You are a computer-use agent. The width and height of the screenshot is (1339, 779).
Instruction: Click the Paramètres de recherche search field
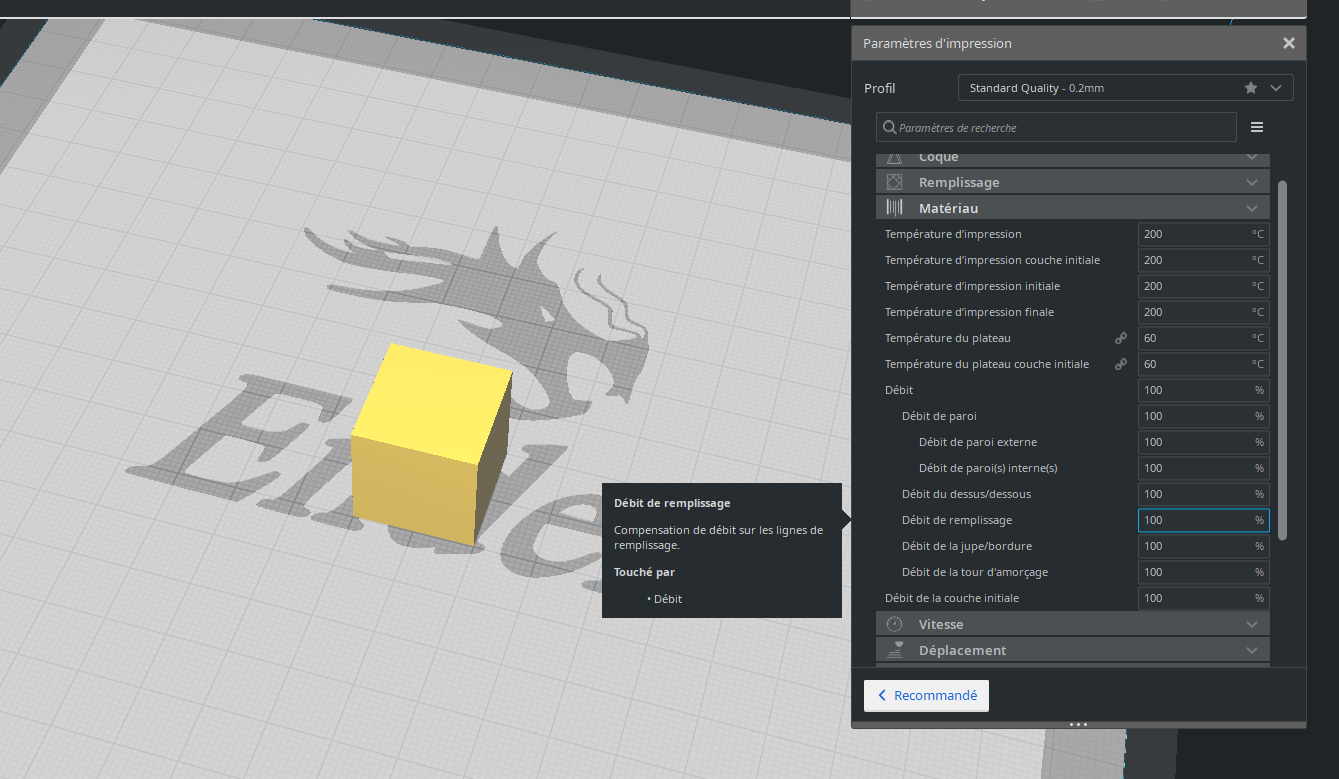(x=1060, y=128)
